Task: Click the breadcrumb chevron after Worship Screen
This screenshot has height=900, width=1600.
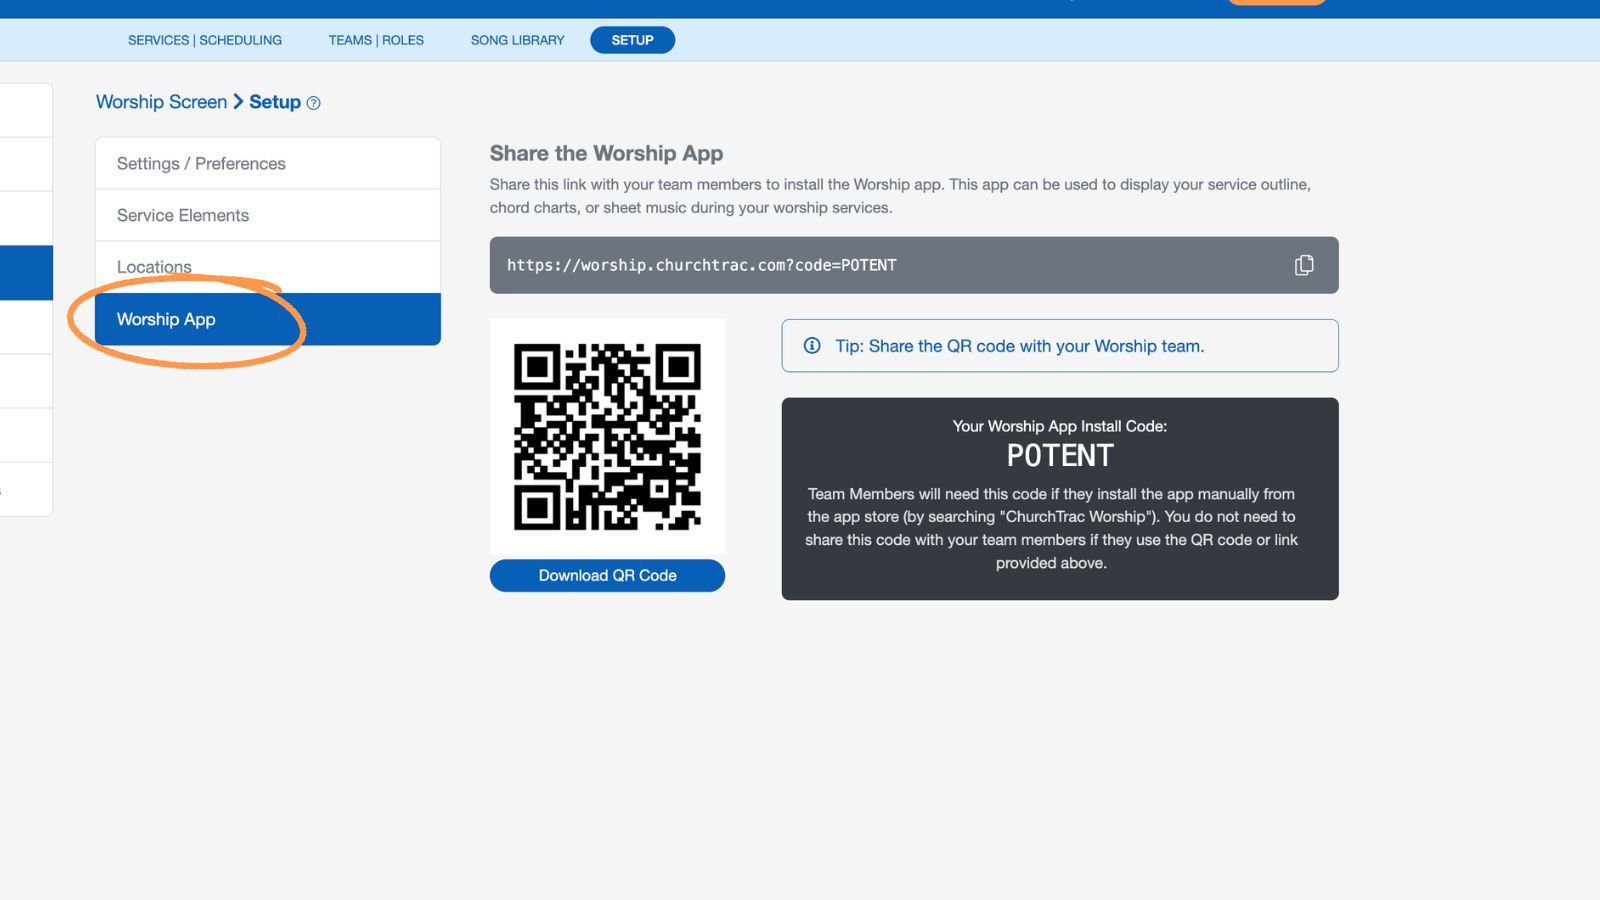Action: (x=239, y=101)
